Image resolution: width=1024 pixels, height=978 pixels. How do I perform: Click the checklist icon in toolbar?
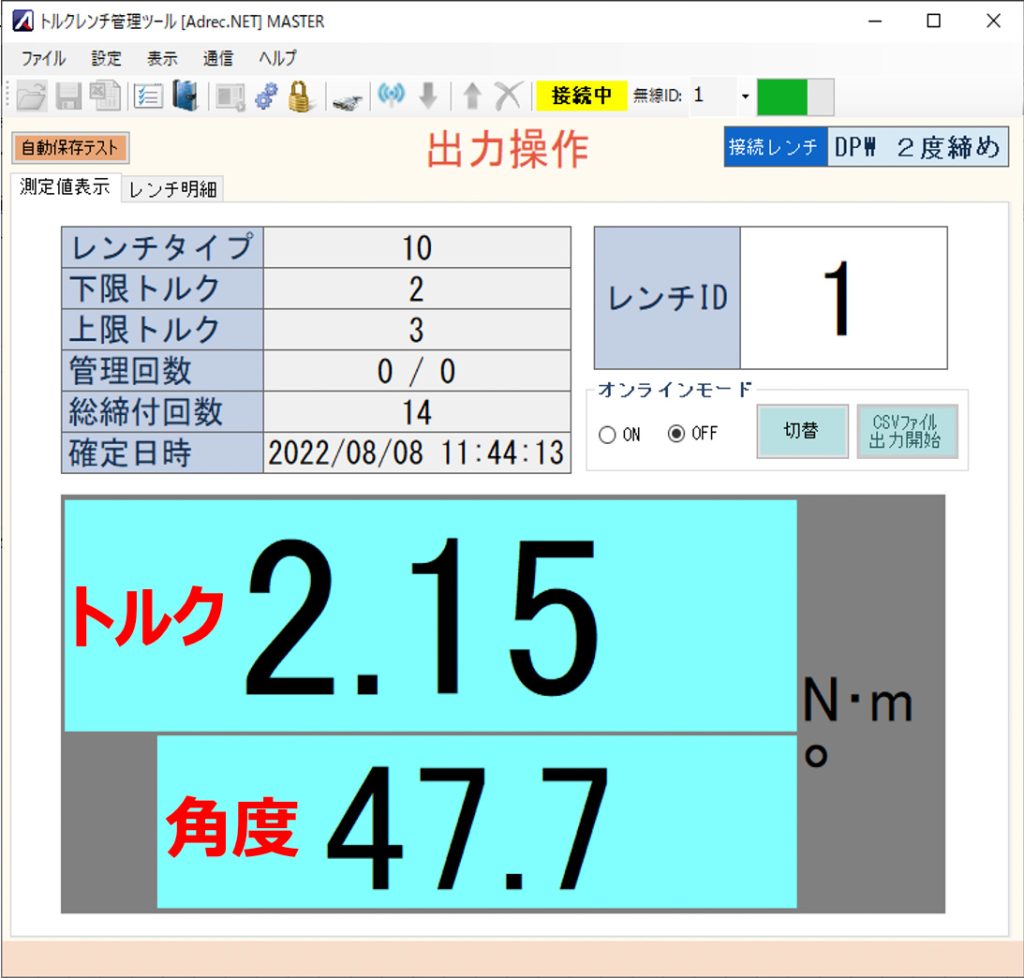pyautogui.click(x=148, y=96)
